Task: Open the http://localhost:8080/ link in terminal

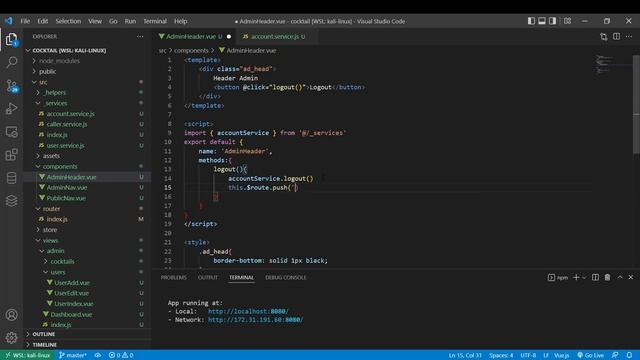Action: 248,311
